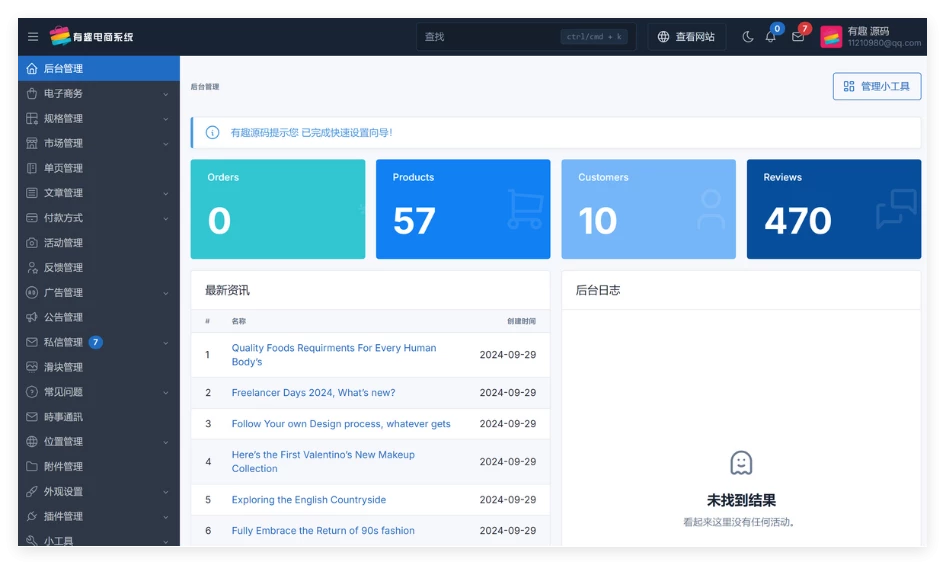Viewport: 945px width, 565px height.
Task: Click the user avatar profile icon
Action: pos(831,37)
